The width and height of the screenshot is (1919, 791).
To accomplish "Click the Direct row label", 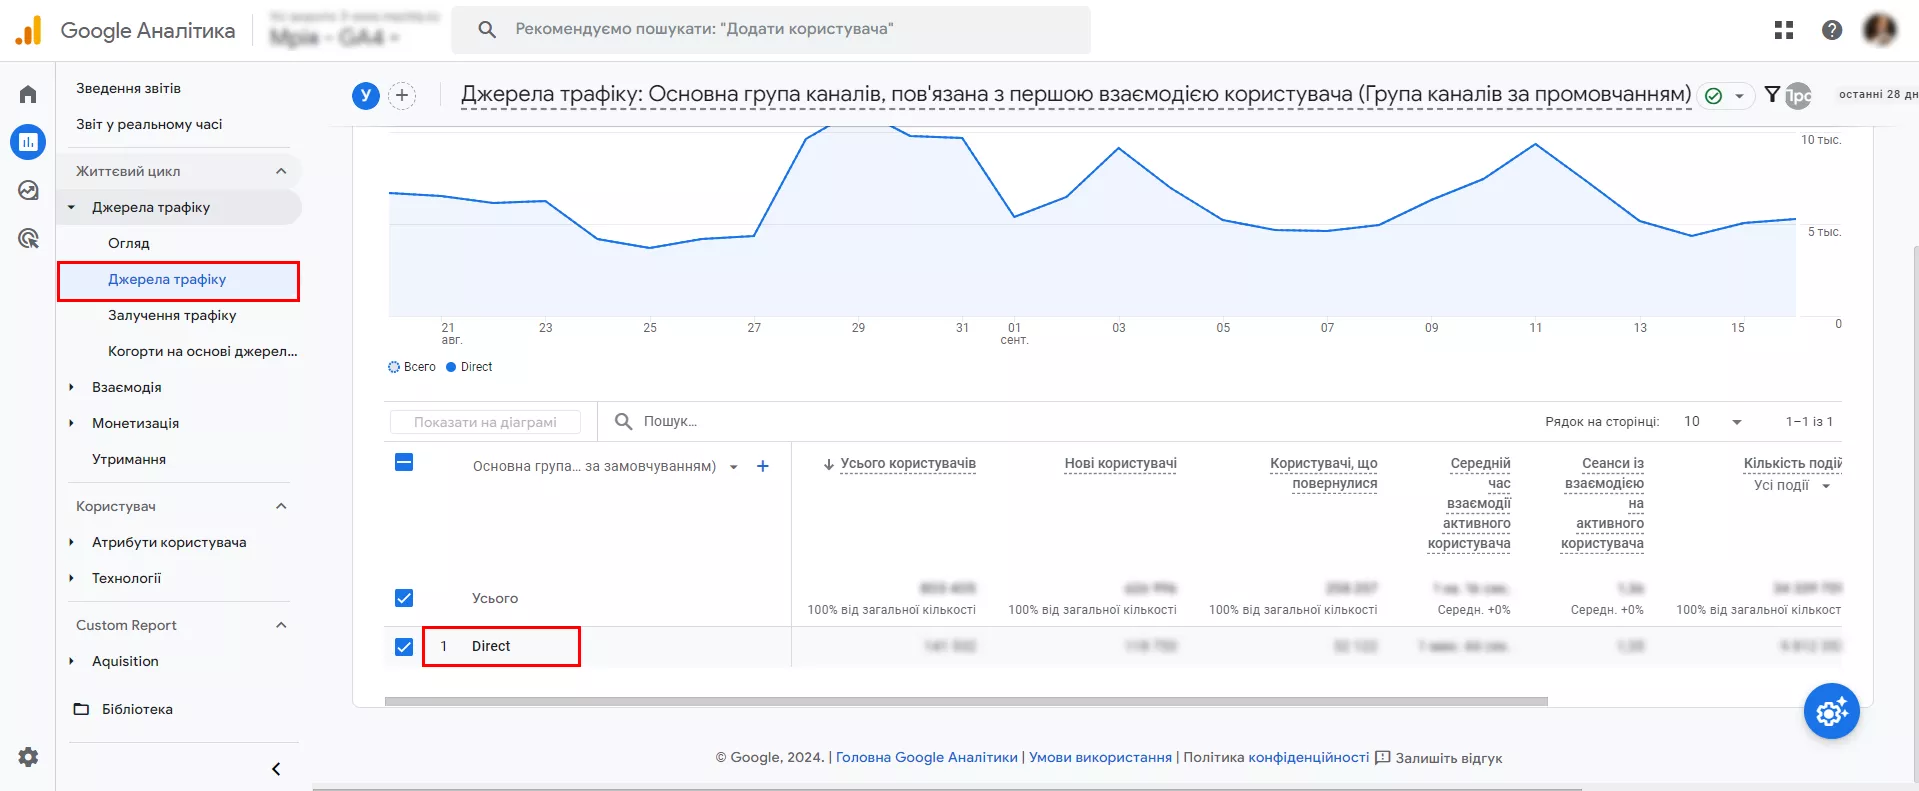I will [x=491, y=646].
